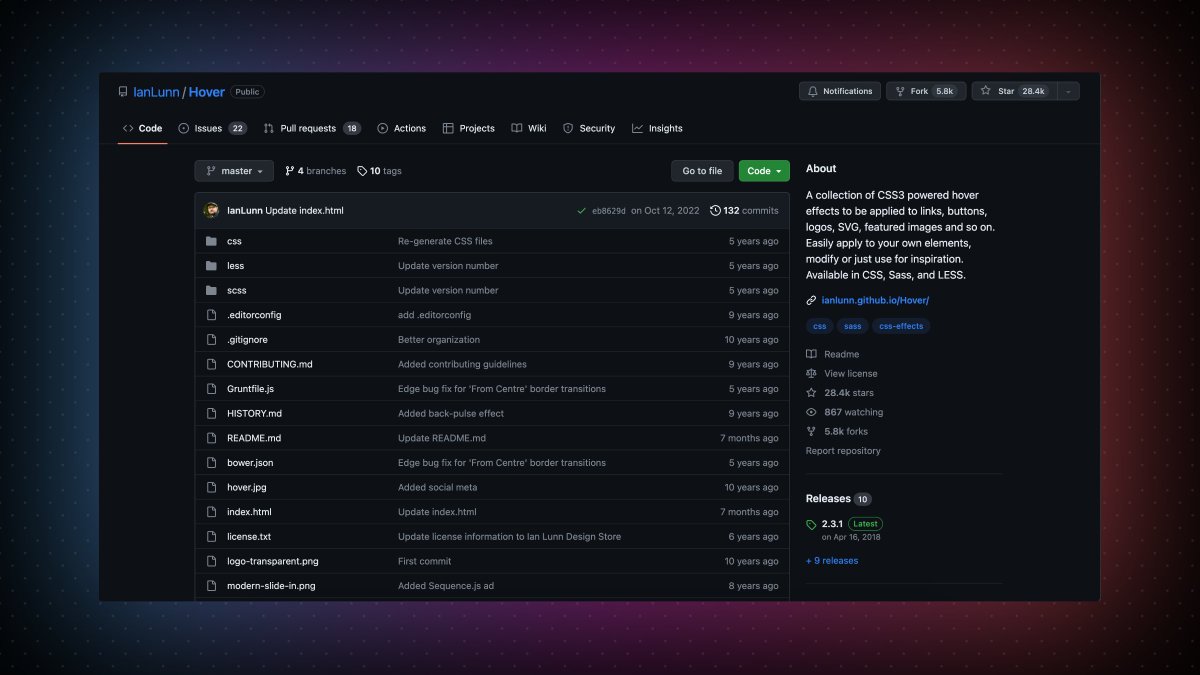The height and width of the screenshot is (675, 1200).
Task: Click Report repository link
Action: (843, 451)
